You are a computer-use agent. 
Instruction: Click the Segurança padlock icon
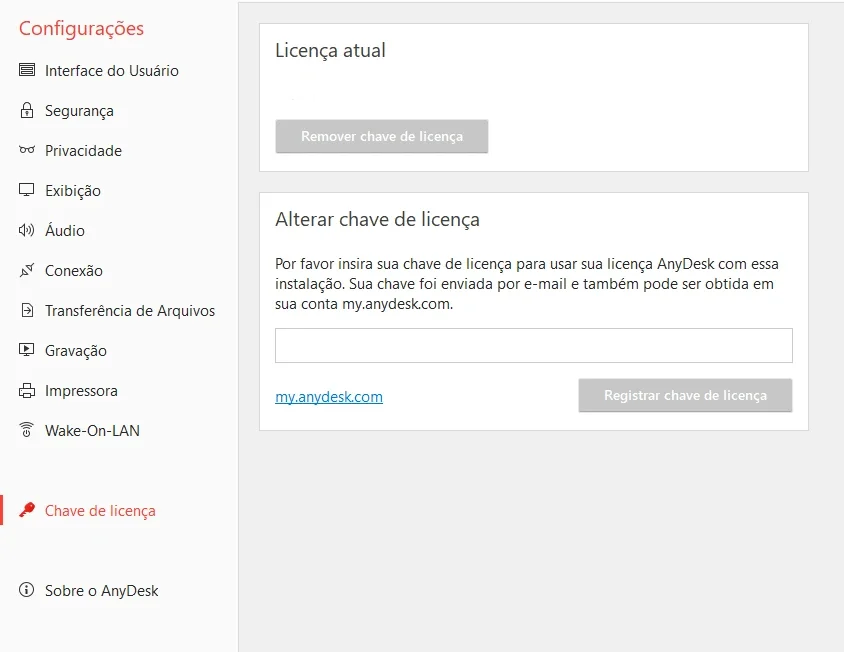[x=27, y=110]
